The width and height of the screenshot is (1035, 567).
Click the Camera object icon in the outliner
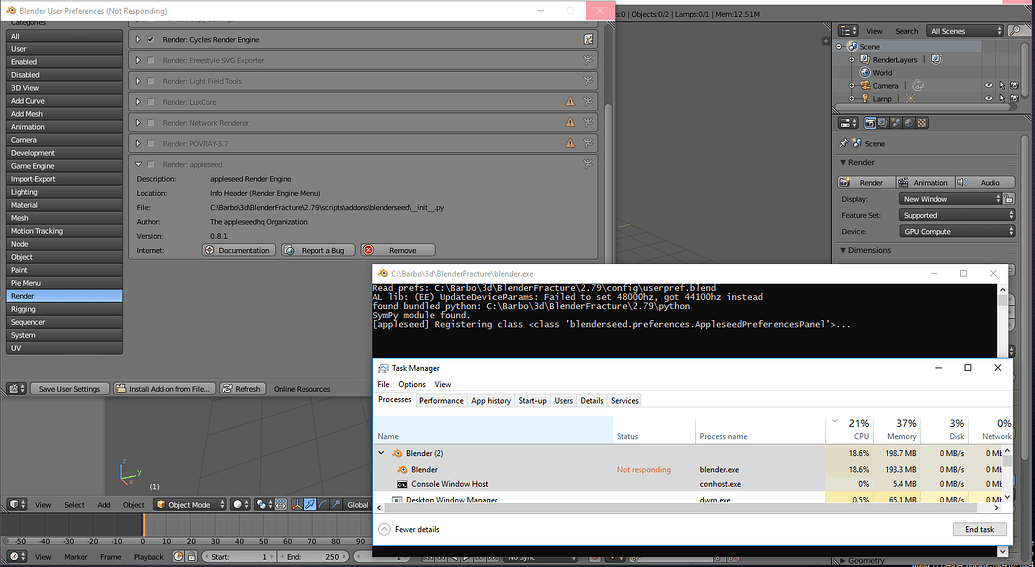865,86
